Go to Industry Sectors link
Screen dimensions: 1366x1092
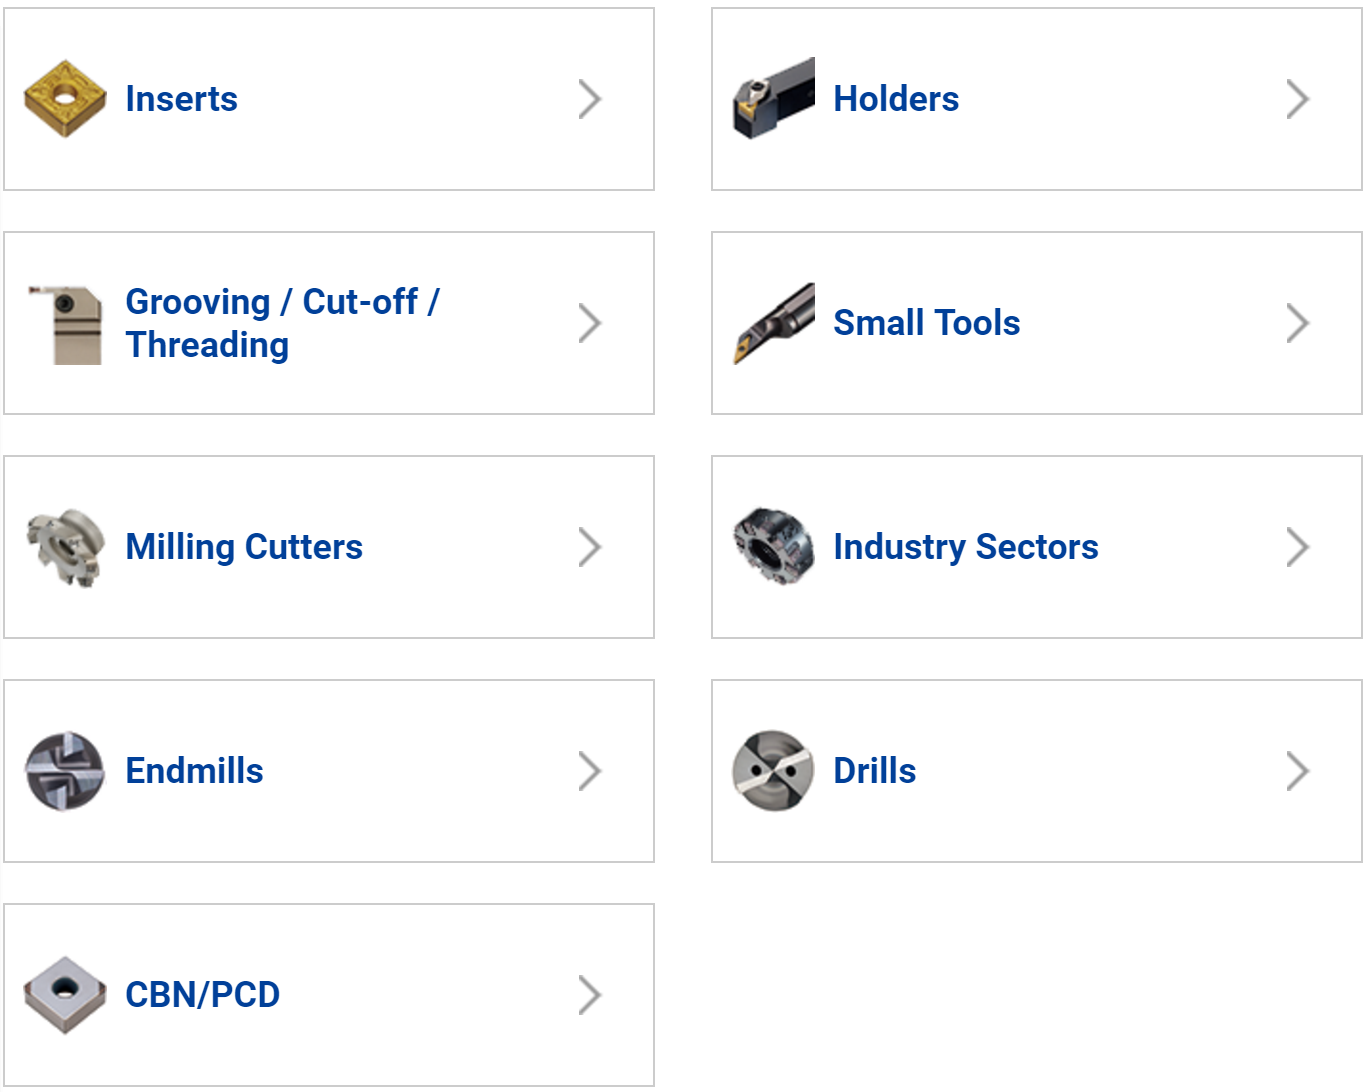tap(966, 547)
